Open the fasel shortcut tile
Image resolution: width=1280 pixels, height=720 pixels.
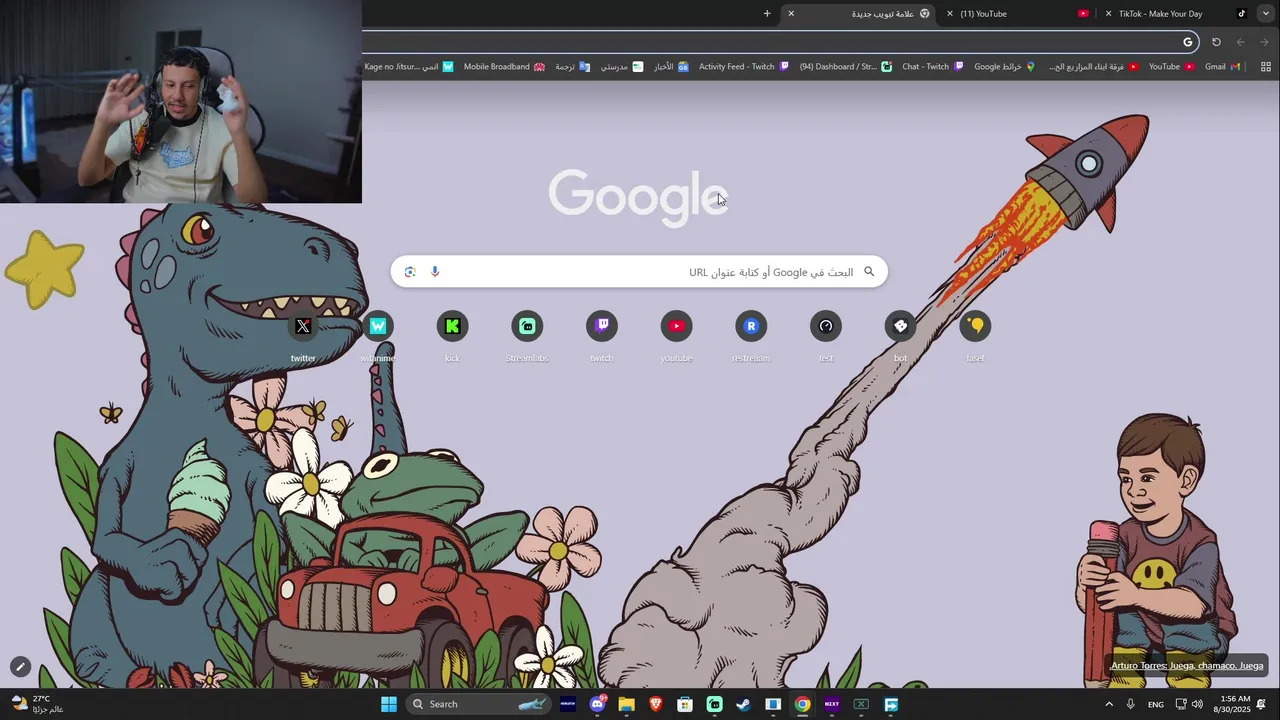(975, 336)
